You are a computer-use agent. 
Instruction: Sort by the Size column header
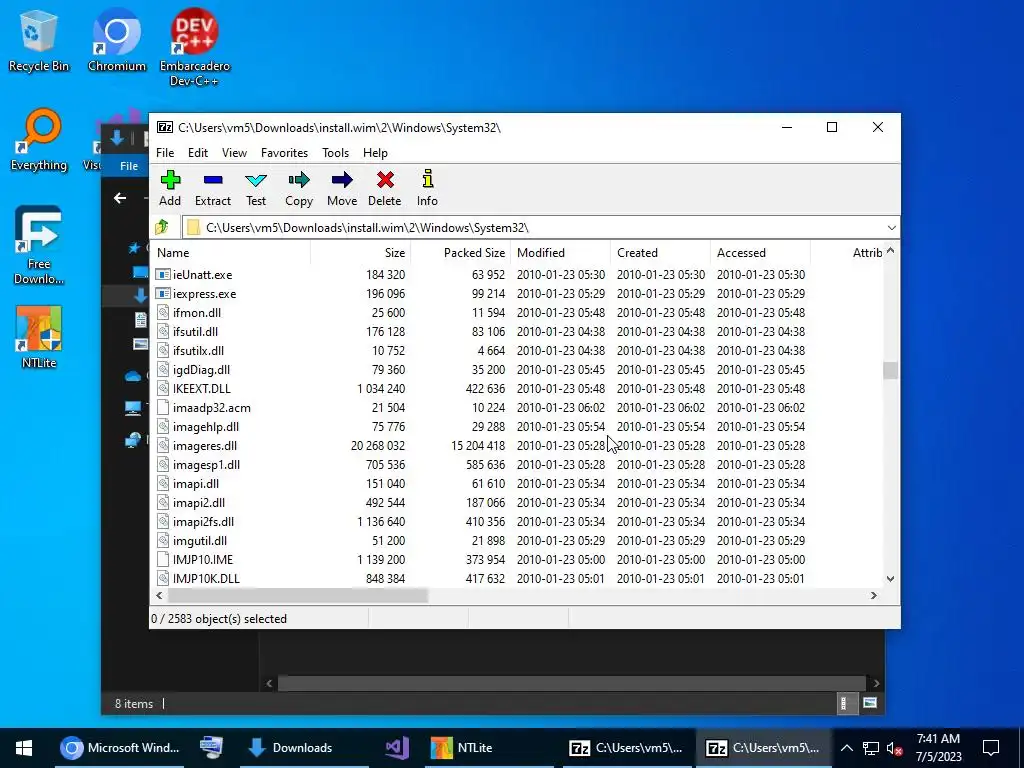360,253
